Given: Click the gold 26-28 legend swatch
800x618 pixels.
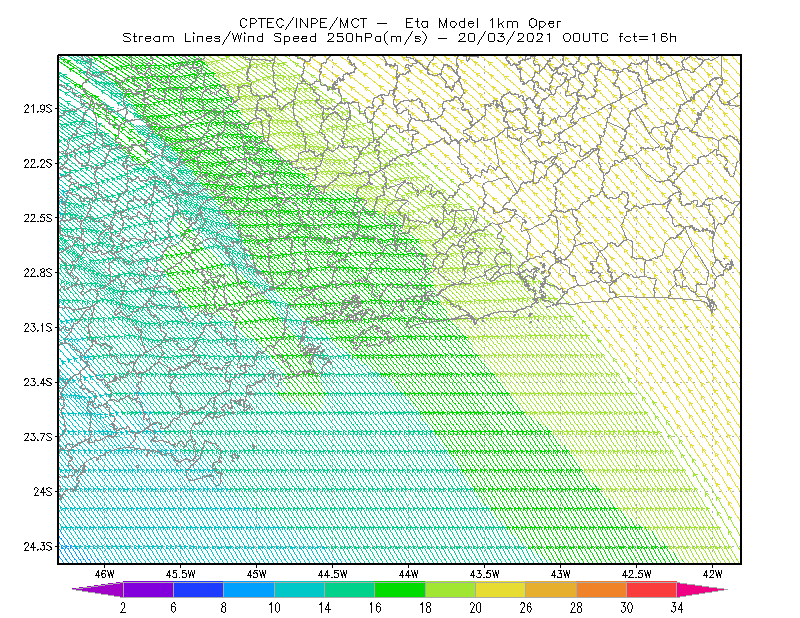Looking at the screenshot, I should [551, 589].
